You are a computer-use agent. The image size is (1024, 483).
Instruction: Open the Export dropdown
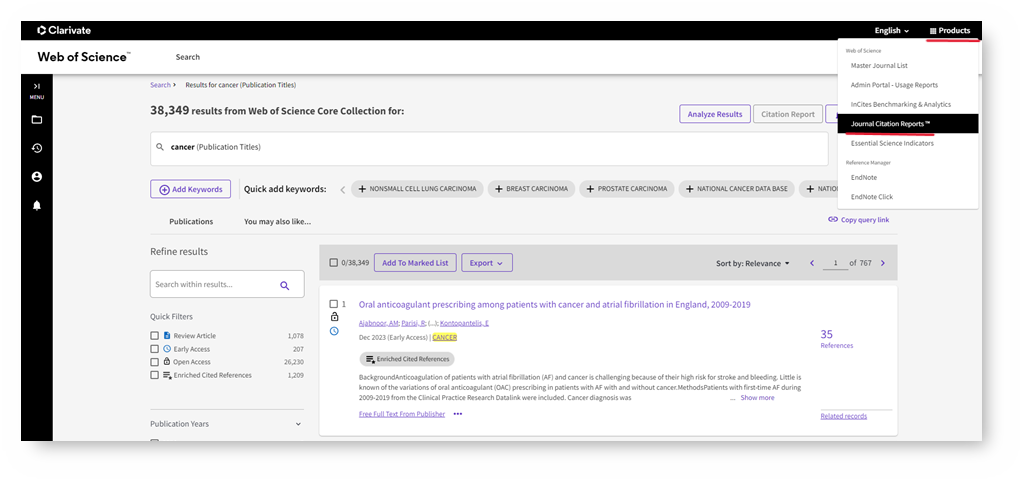click(x=487, y=263)
